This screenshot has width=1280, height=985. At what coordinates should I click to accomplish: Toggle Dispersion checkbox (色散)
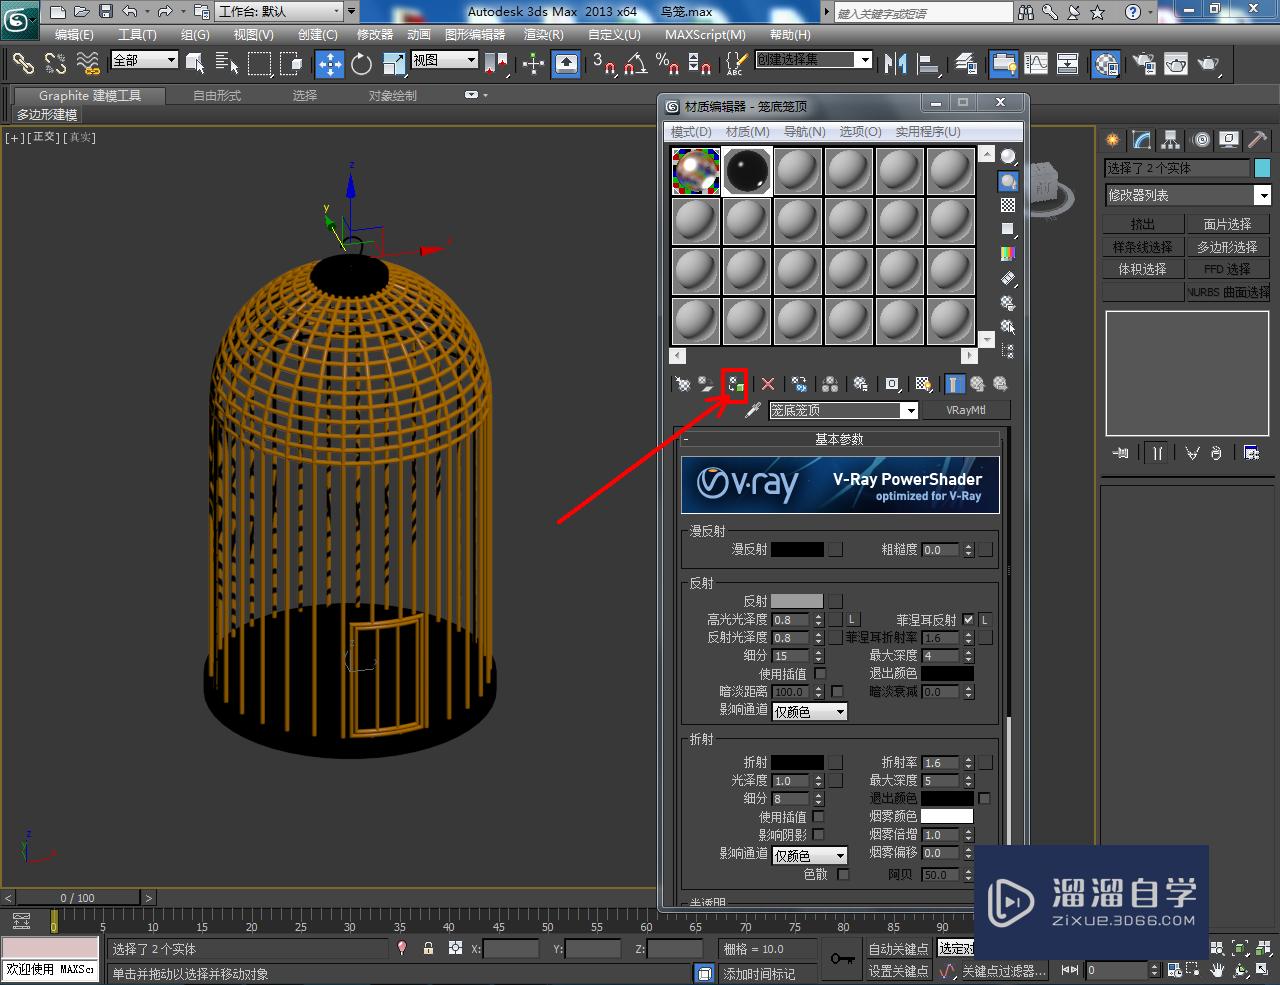pyautogui.click(x=842, y=874)
